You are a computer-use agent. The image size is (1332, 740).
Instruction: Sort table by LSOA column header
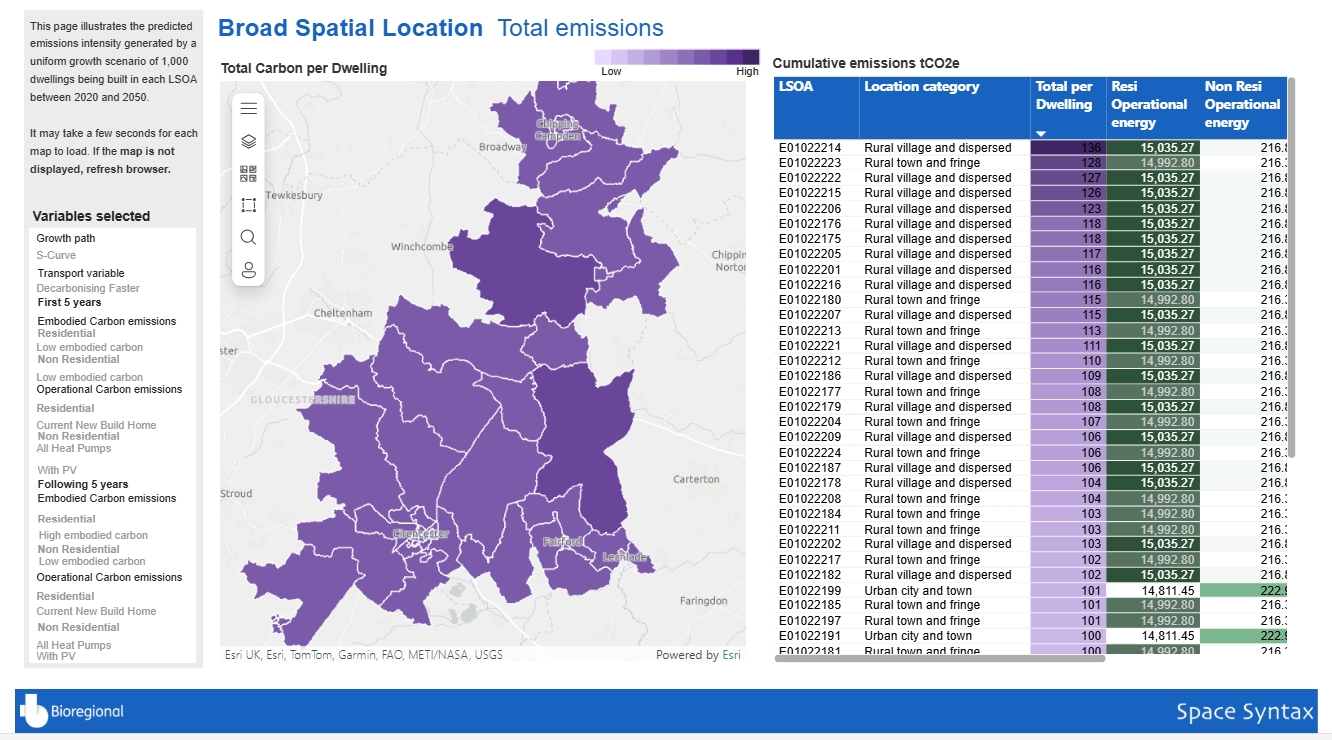tap(796, 87)
